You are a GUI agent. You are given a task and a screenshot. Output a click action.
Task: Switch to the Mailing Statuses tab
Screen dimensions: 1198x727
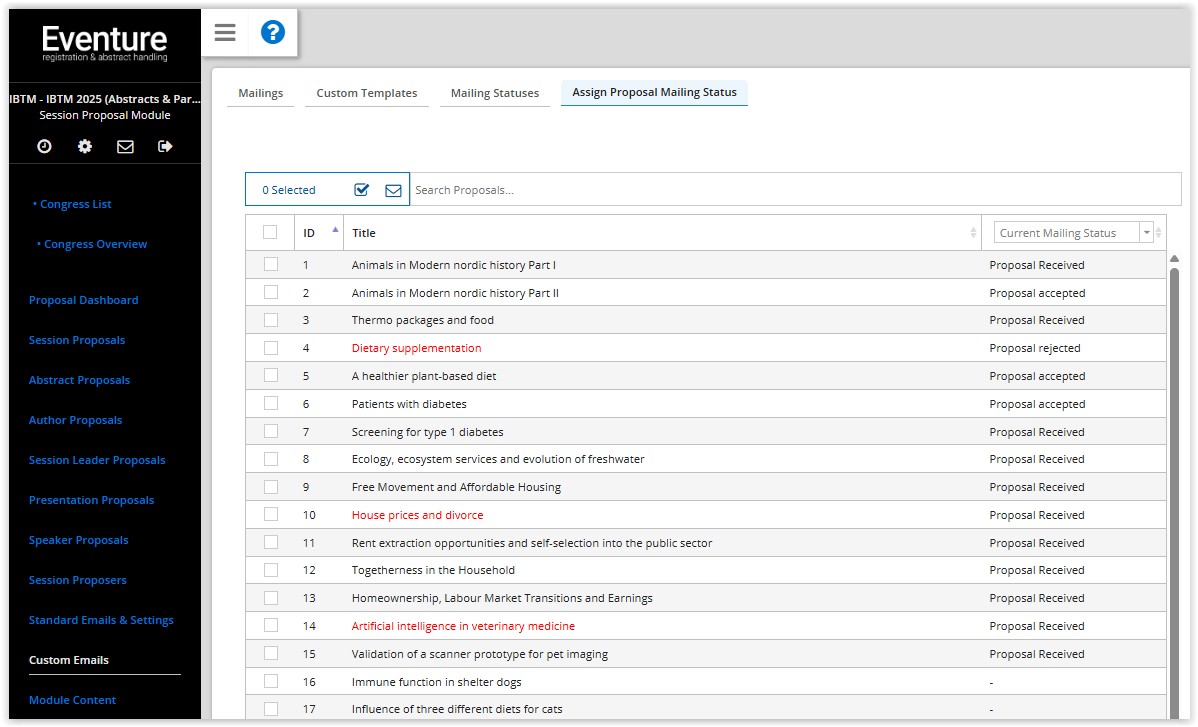[494, 93]
